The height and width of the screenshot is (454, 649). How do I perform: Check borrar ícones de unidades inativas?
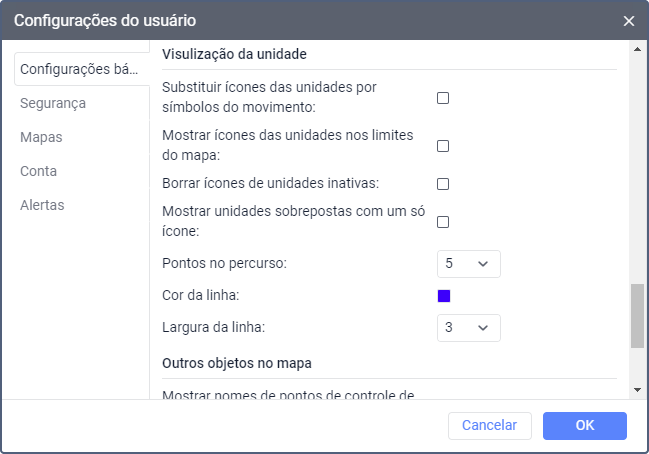pyautogui.click(x=443, y=184)
